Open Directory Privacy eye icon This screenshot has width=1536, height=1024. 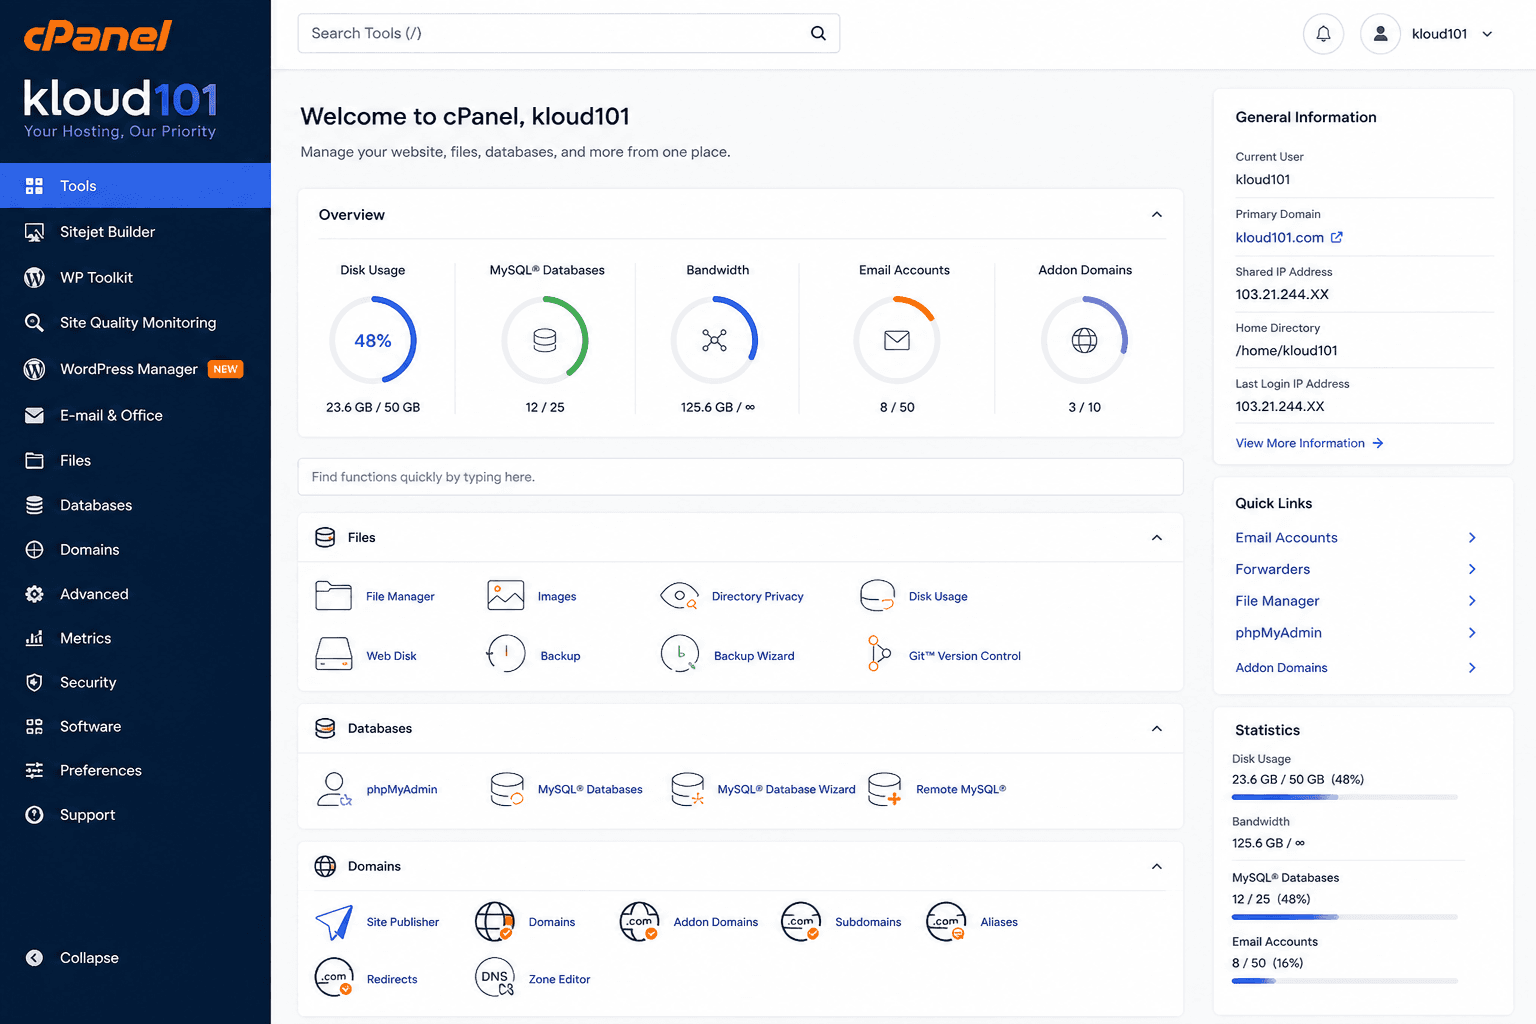pyautogui.click(x=679, y=596)
